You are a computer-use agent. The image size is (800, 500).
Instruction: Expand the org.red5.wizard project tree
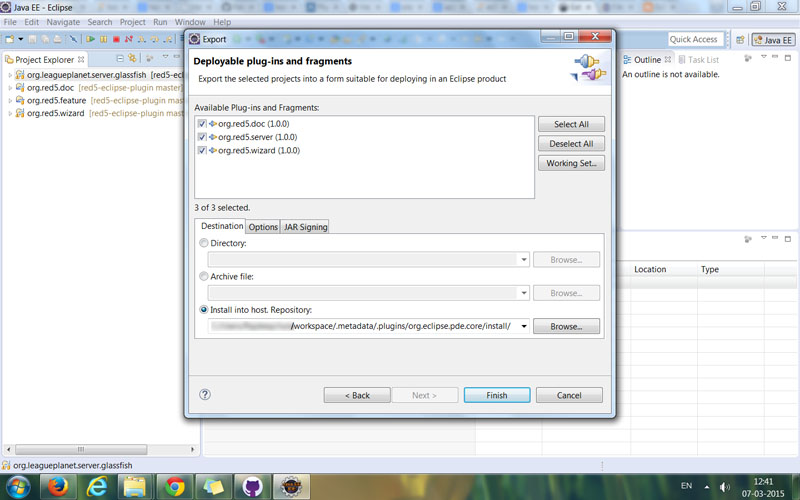[x=10, y=113]
